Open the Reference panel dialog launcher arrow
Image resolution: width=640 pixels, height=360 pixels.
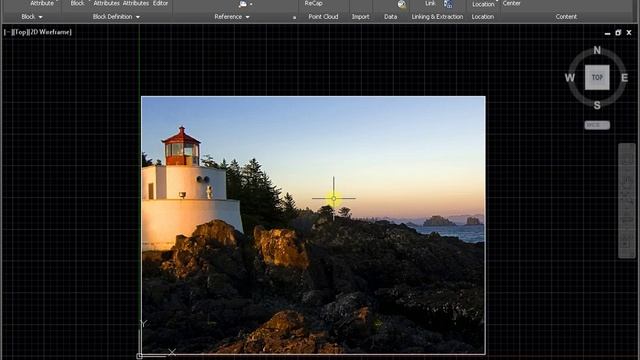tap(294, 18)
